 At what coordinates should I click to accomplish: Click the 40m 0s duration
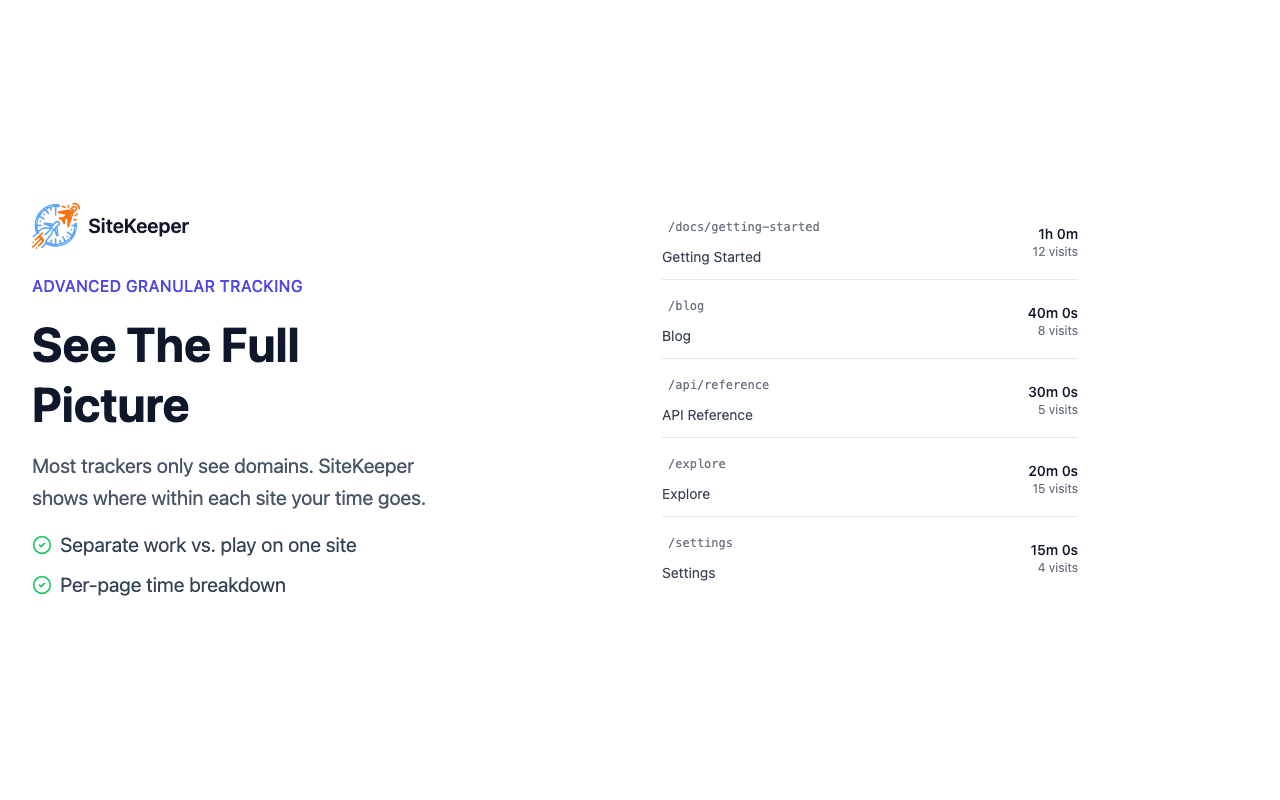(x=1052, y=313)
